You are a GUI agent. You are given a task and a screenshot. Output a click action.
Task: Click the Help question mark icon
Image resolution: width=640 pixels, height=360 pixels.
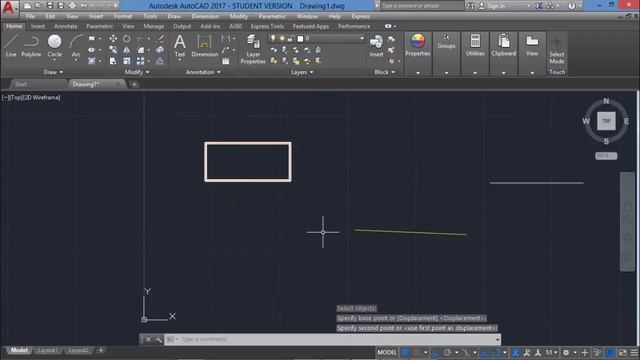571,6
